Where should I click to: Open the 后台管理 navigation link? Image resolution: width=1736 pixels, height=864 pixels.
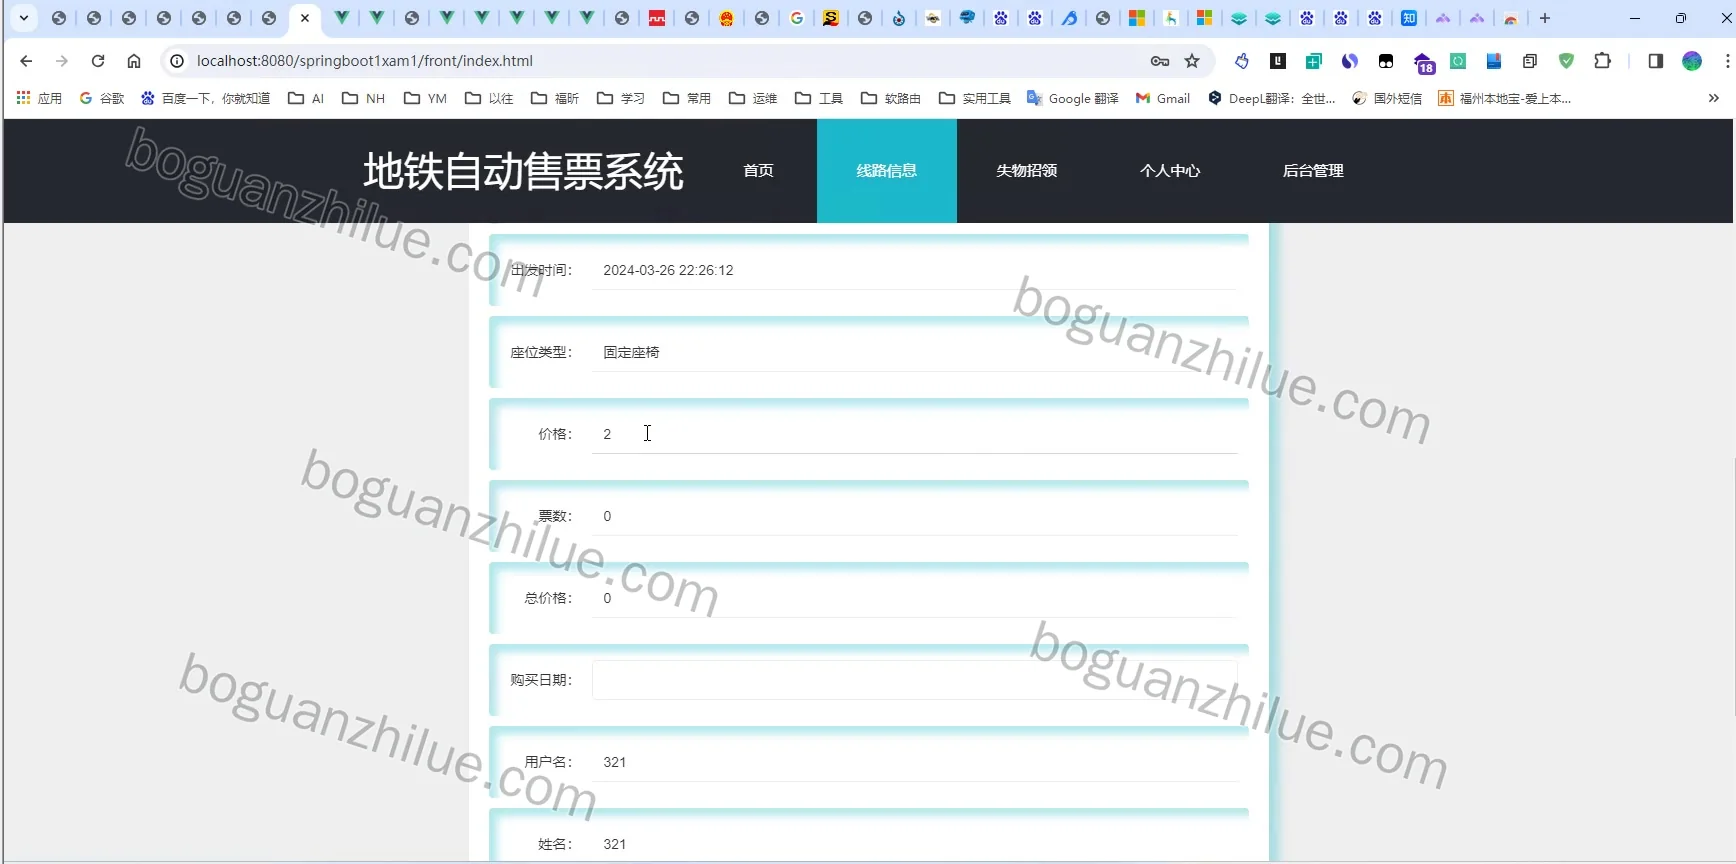tap(1313, 171)
